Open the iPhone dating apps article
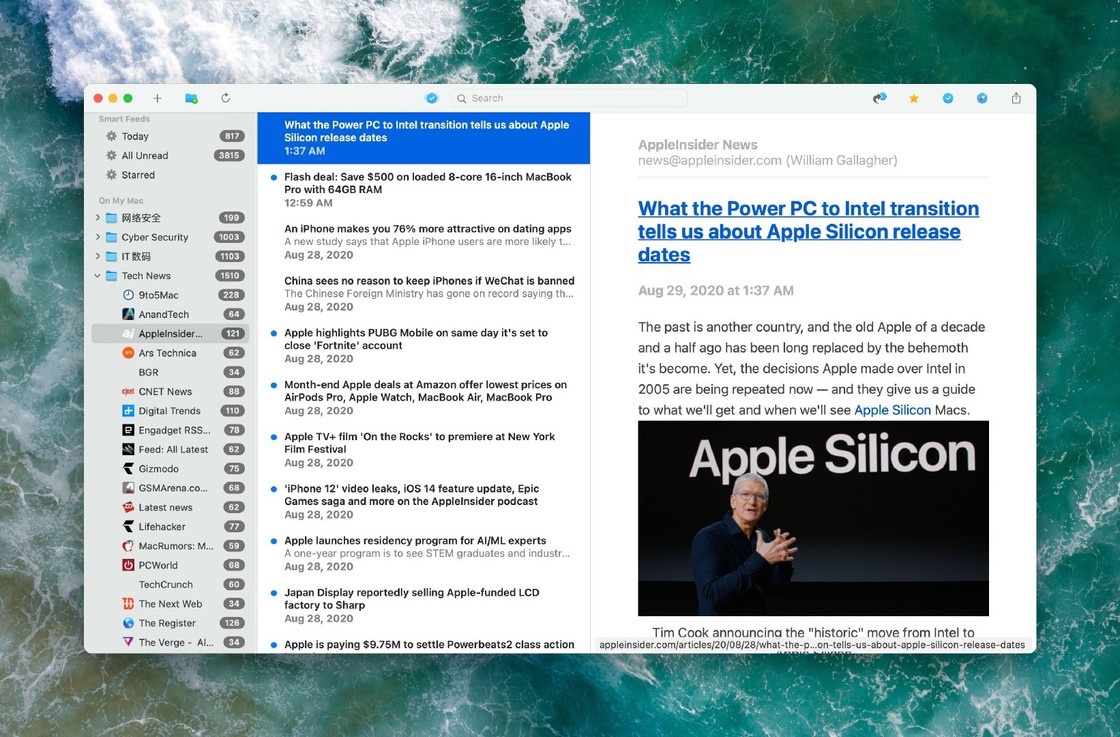1120x737 pixels. [x=424, y=242]
